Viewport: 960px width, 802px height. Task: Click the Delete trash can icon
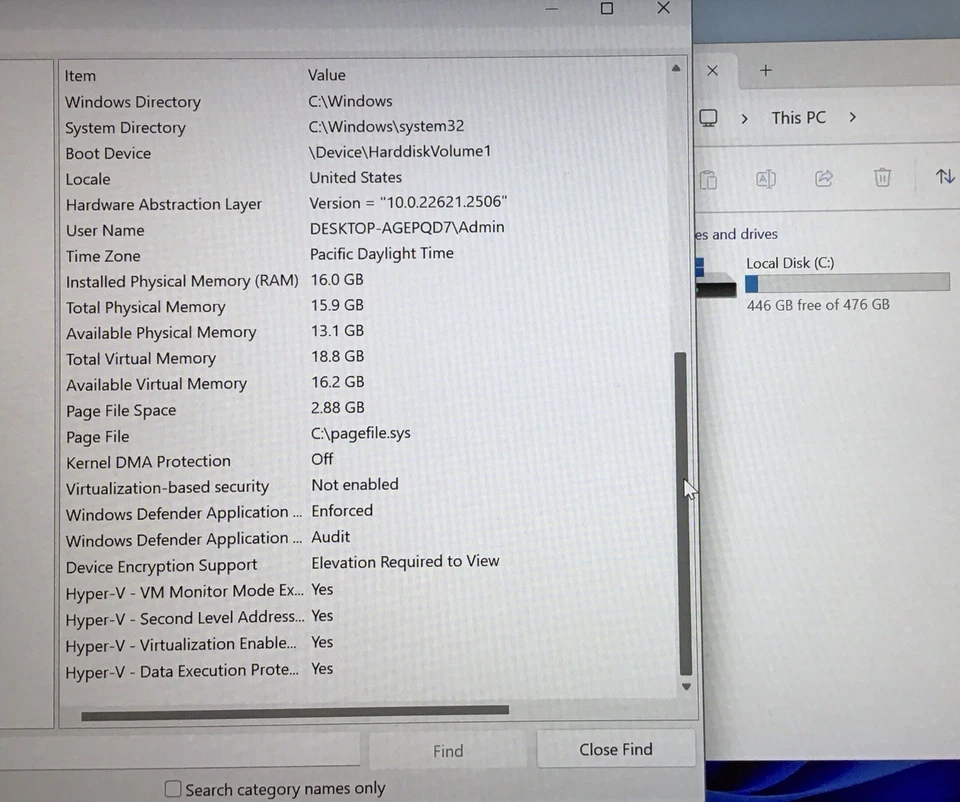[x=882, y=178]
